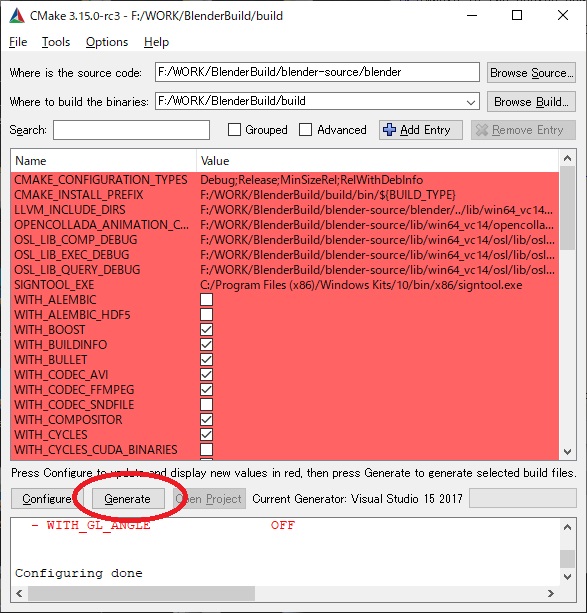This screenshot has width=587, height=613.
Task: Click the output log scroll up arrow
Action: [x=567, y=527]
